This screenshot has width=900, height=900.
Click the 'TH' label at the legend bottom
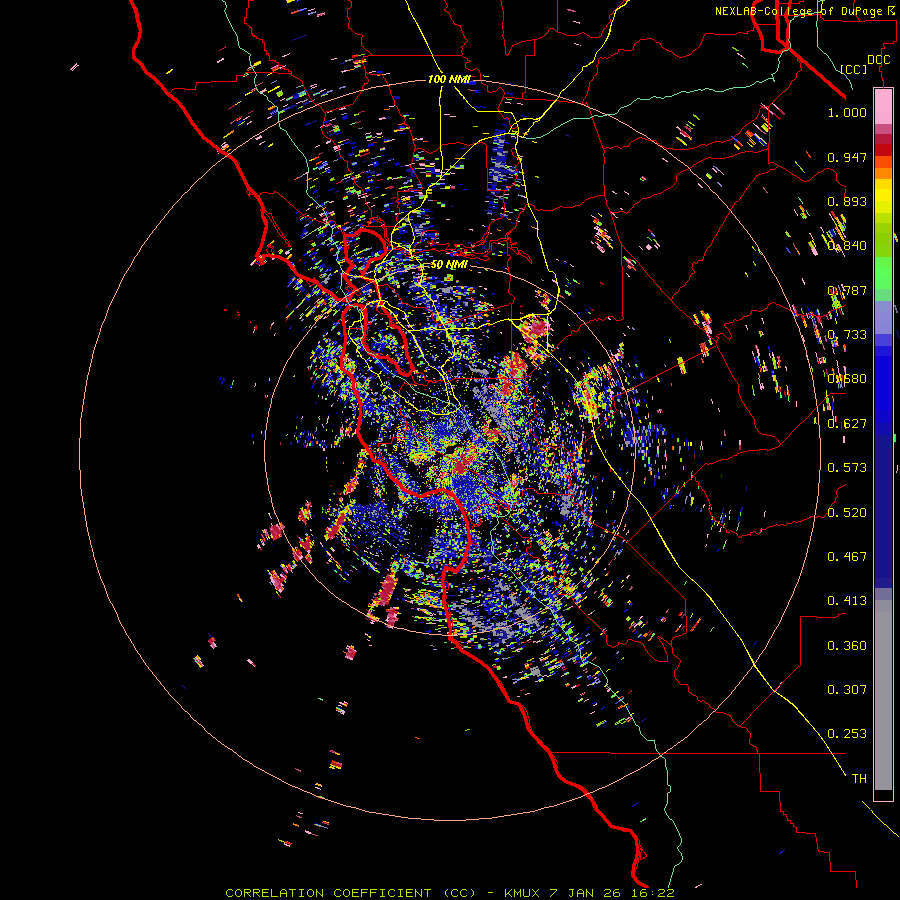tap(859, 778)
